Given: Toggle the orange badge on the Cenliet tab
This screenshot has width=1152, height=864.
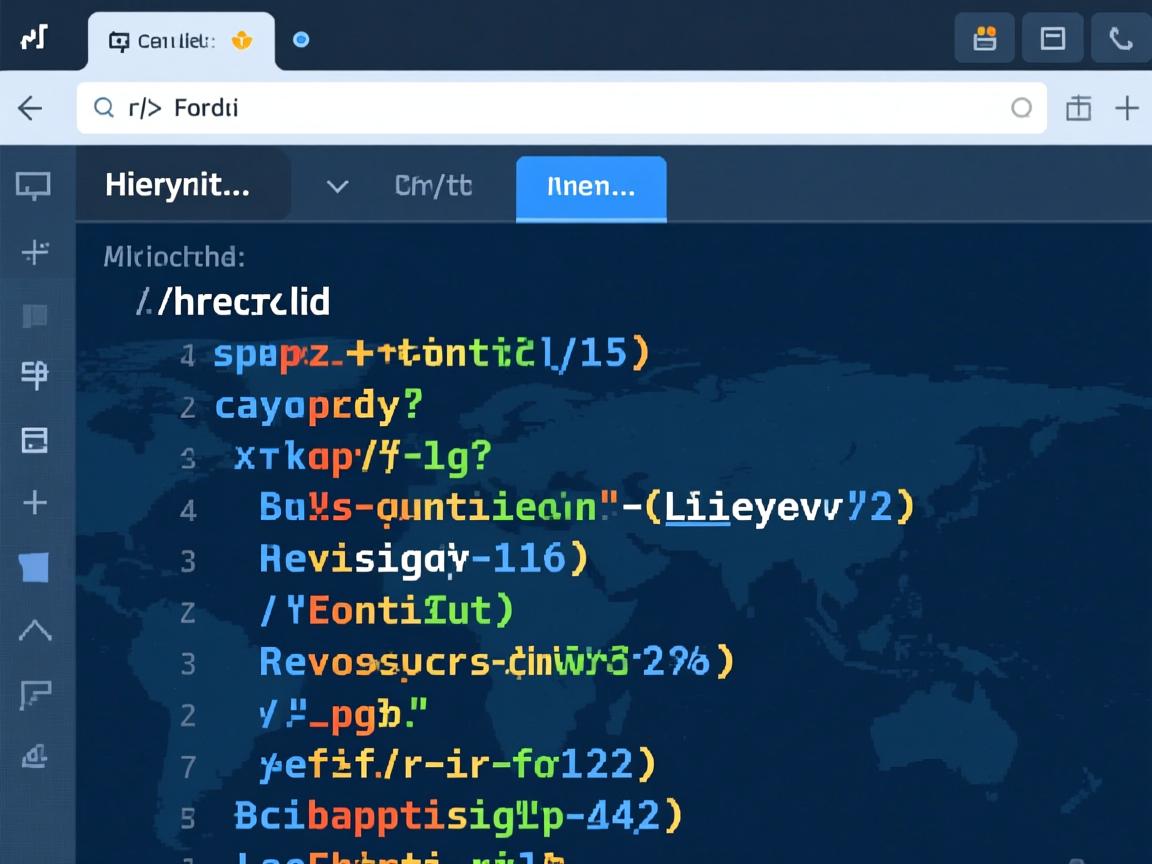Looking at the screenshot, I should tap(240, 40).
